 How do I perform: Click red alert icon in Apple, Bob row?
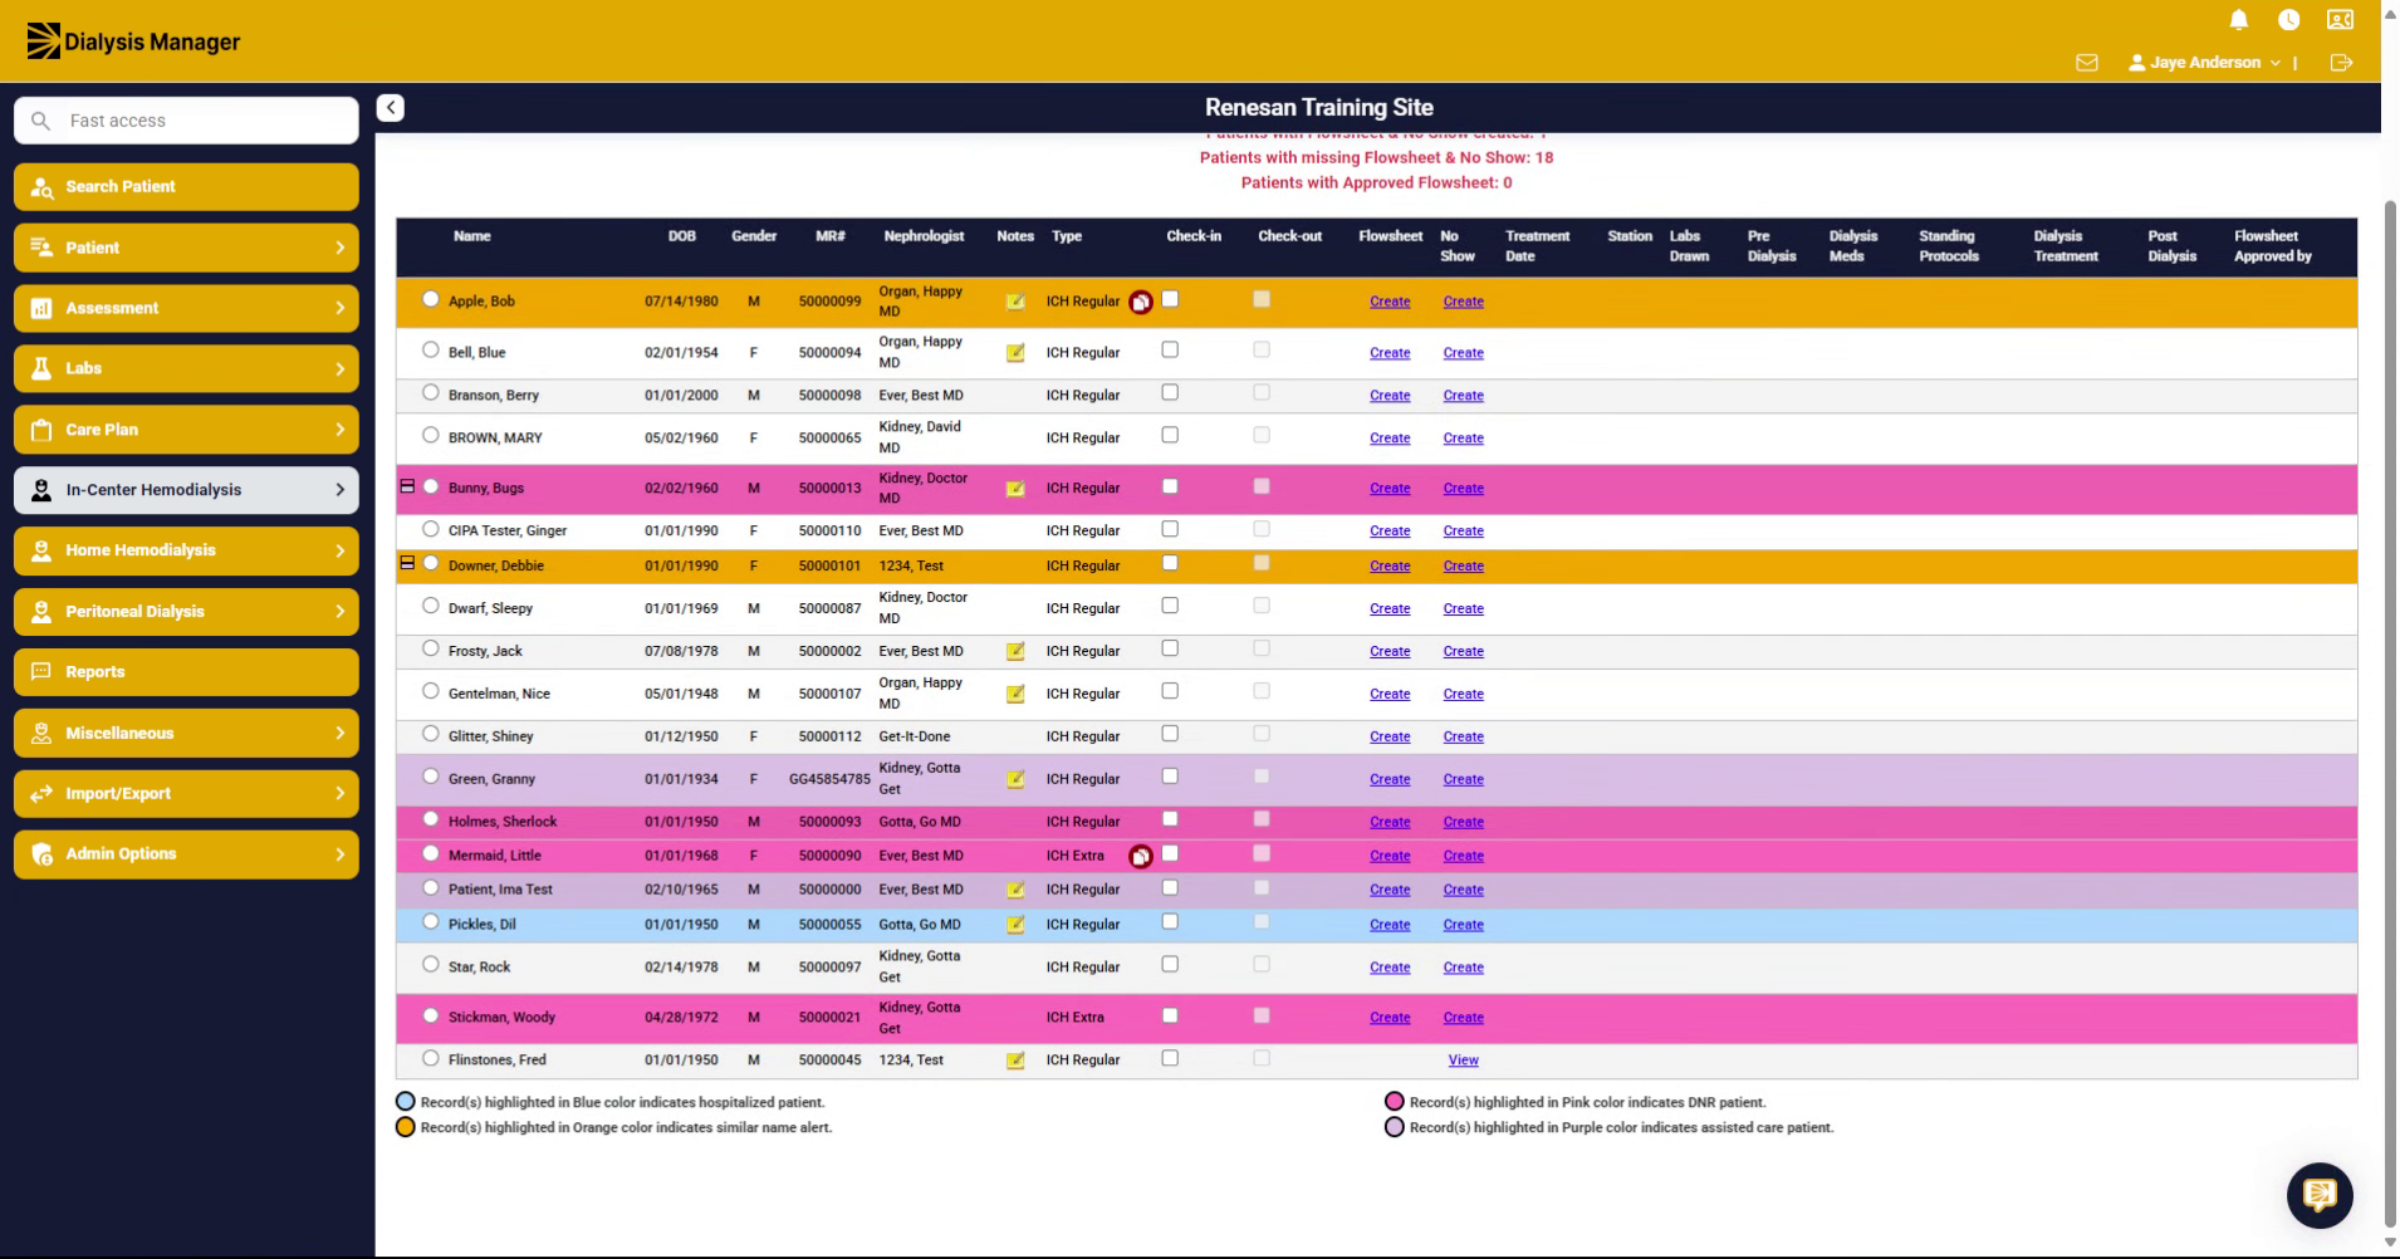1140,302
